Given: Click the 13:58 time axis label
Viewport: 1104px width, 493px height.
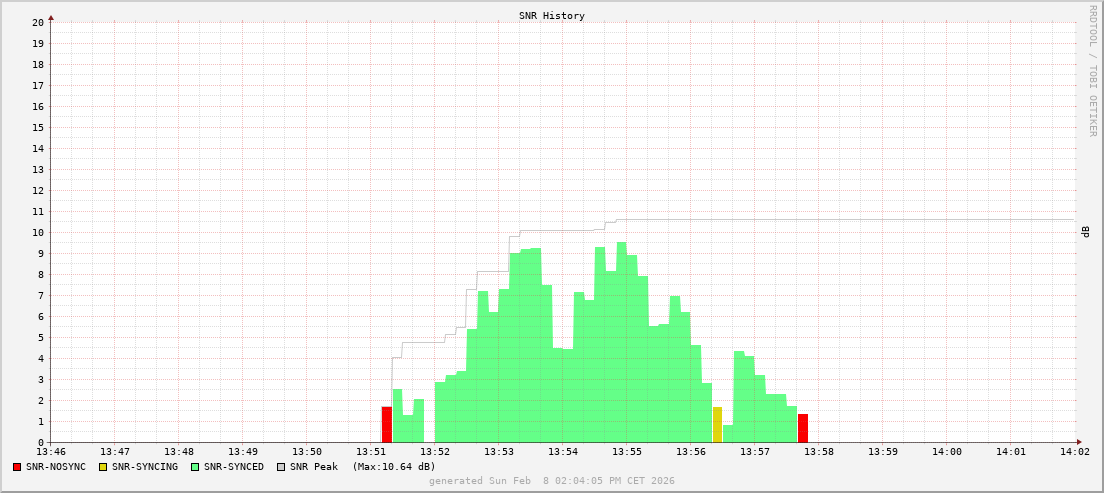Looking at the screenshot, I should pyautogui.click(x=819, y=452).
